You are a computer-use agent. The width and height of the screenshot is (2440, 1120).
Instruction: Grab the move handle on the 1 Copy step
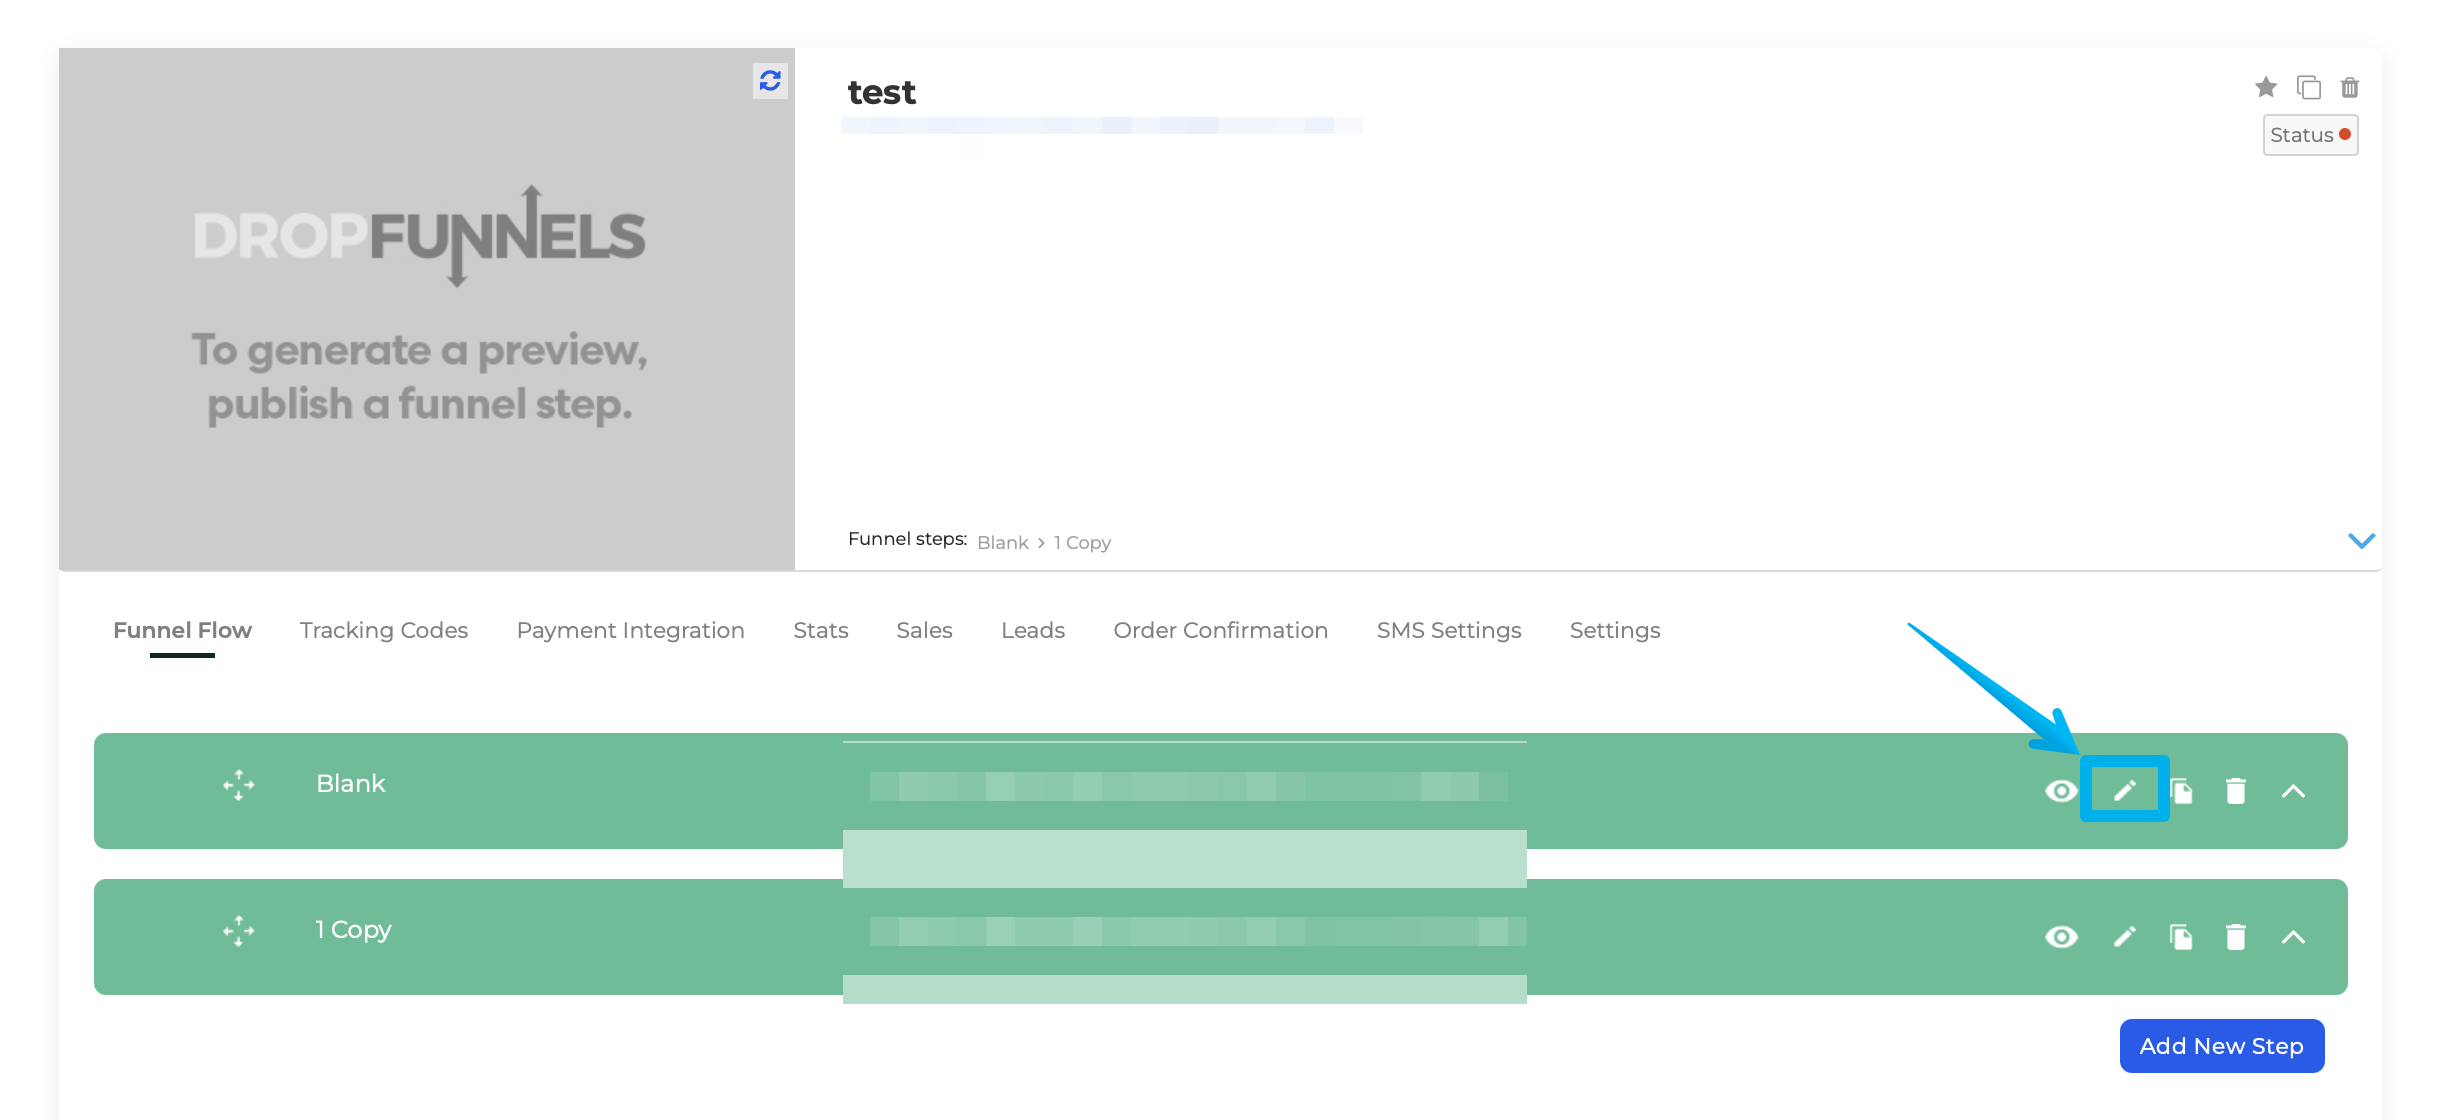(x=238, y=931)
